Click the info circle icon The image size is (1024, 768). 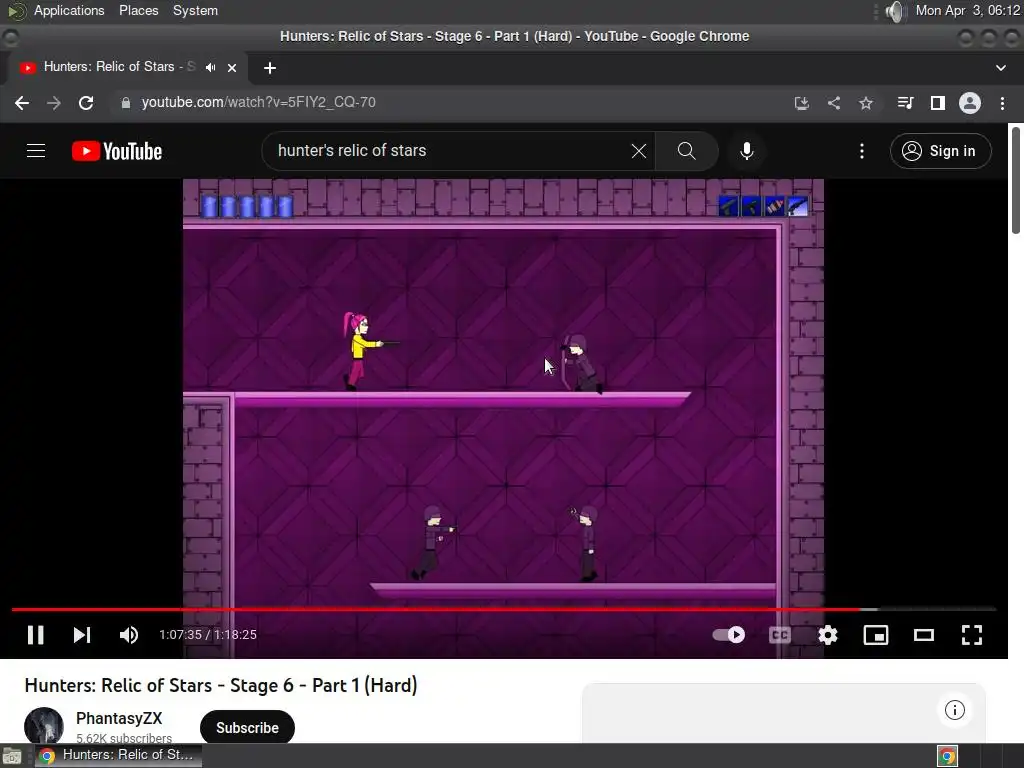pyautogui.click(x=954, y=710)
